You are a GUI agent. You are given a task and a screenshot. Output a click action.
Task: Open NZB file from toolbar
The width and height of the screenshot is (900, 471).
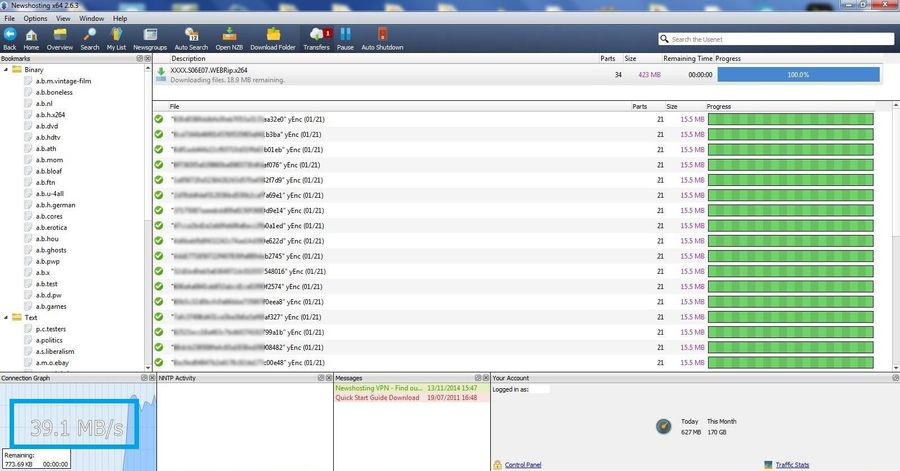[x=229, y=38]
